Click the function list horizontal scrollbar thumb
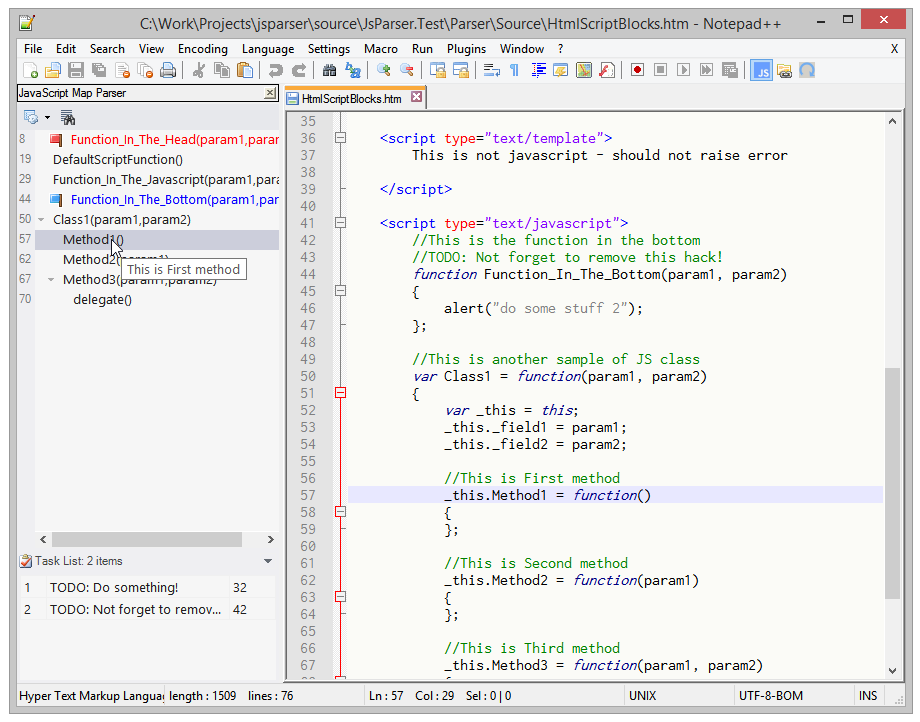This screenshot has width=920, height=722. [x=147, y=539]
